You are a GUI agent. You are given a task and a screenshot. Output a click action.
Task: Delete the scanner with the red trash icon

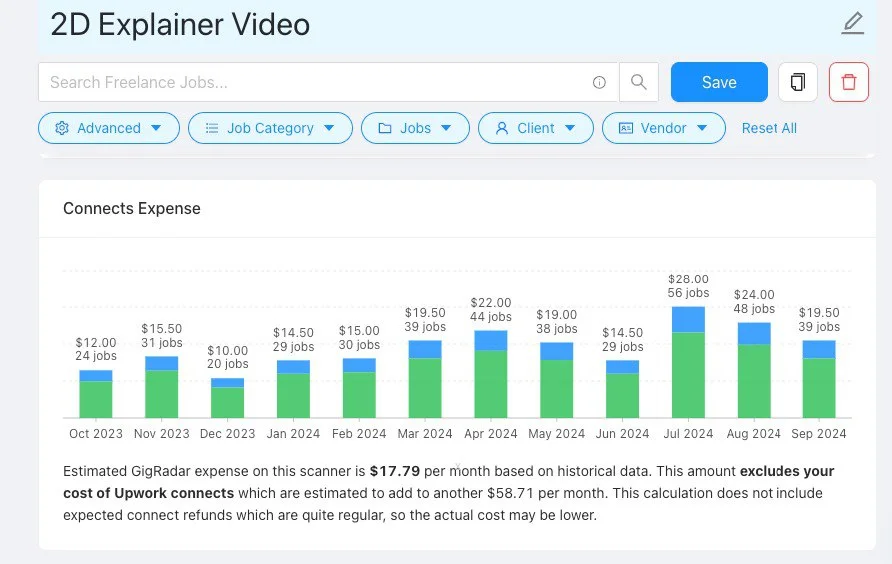coord(849,82)
